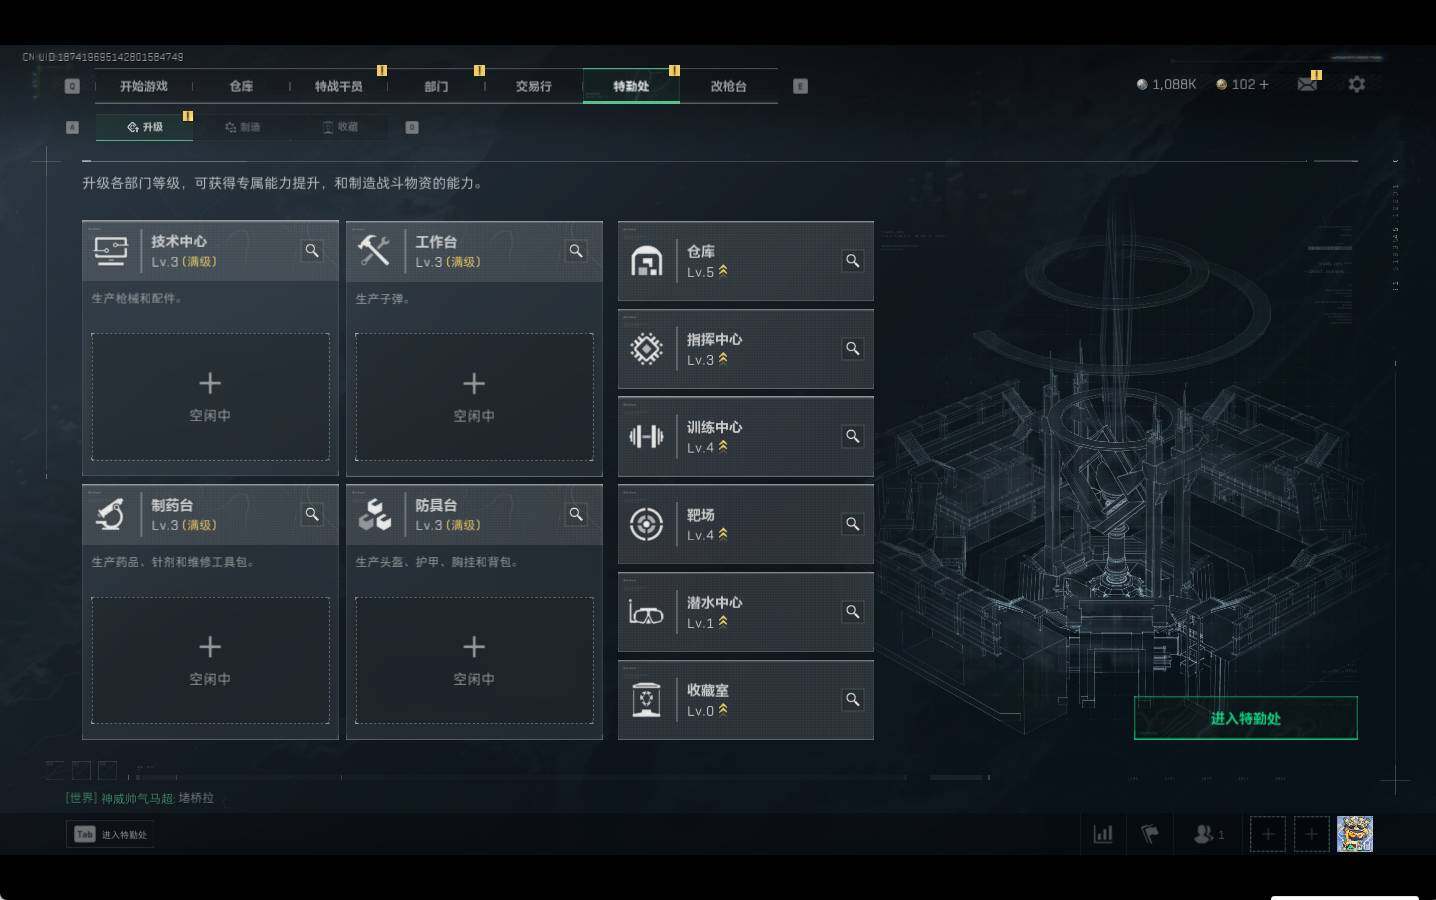
Task: Open the 训练中心 Lv.4 upgrade row
Action: coord(746,437)
